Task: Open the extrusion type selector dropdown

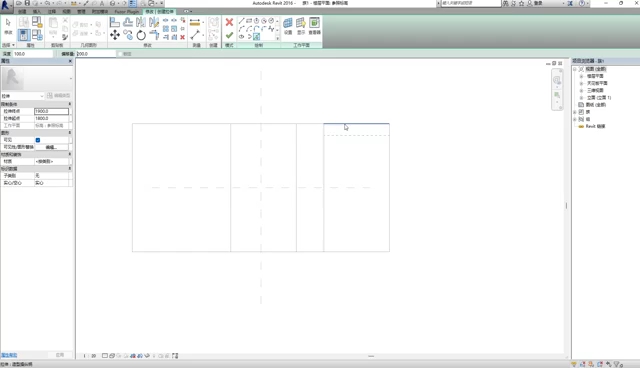Action: 22,96
